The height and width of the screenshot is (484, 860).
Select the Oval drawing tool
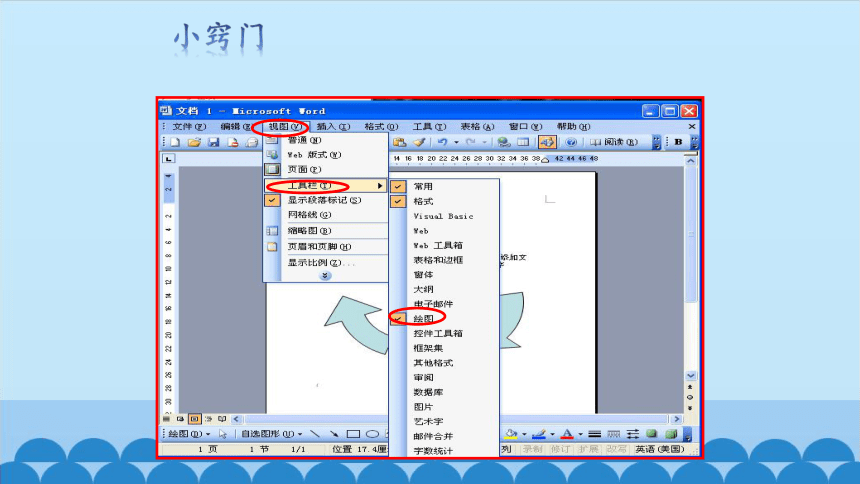tap(372, 434)
